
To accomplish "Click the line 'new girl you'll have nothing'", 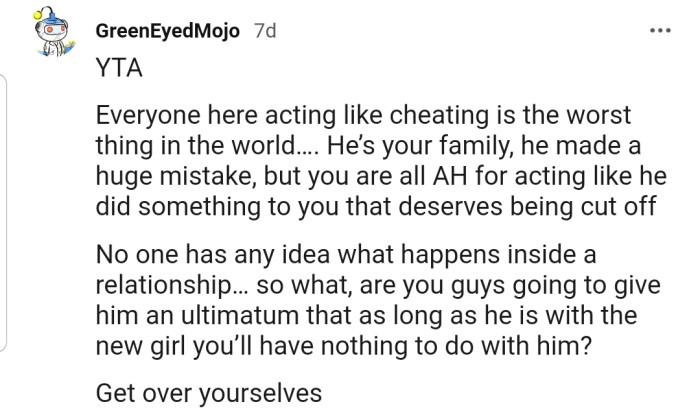I will pos(344,345).
